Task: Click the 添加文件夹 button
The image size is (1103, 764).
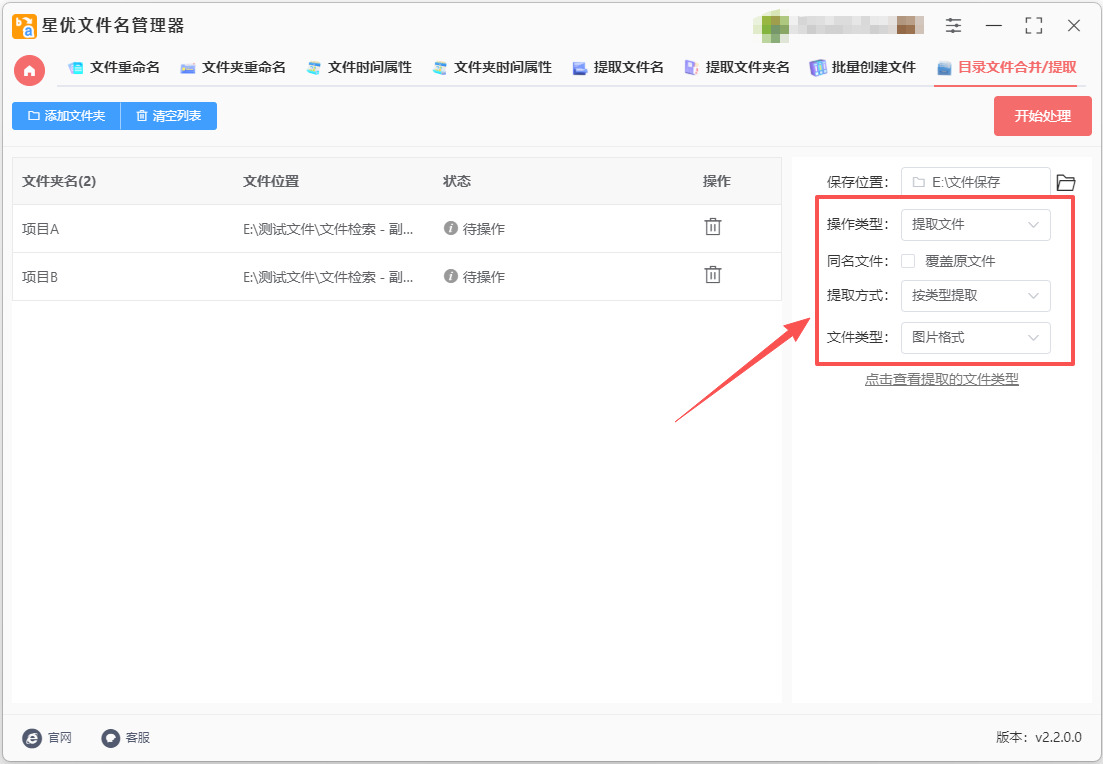Action: 66,116
